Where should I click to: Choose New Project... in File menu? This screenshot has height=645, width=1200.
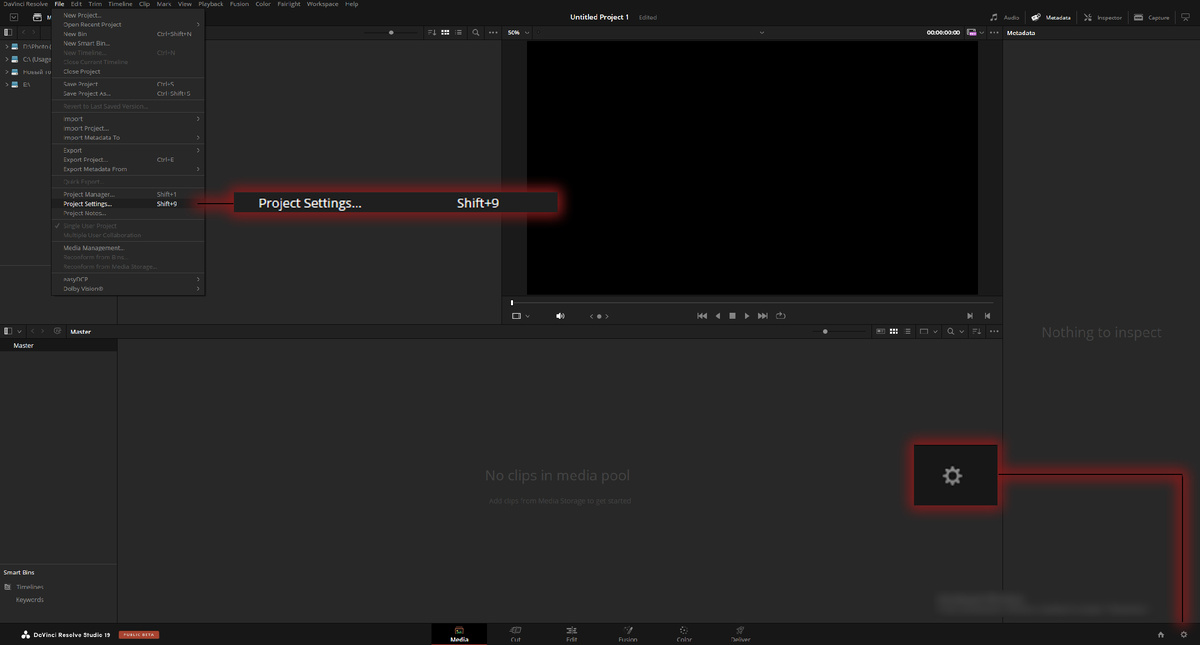coord(128,15)
